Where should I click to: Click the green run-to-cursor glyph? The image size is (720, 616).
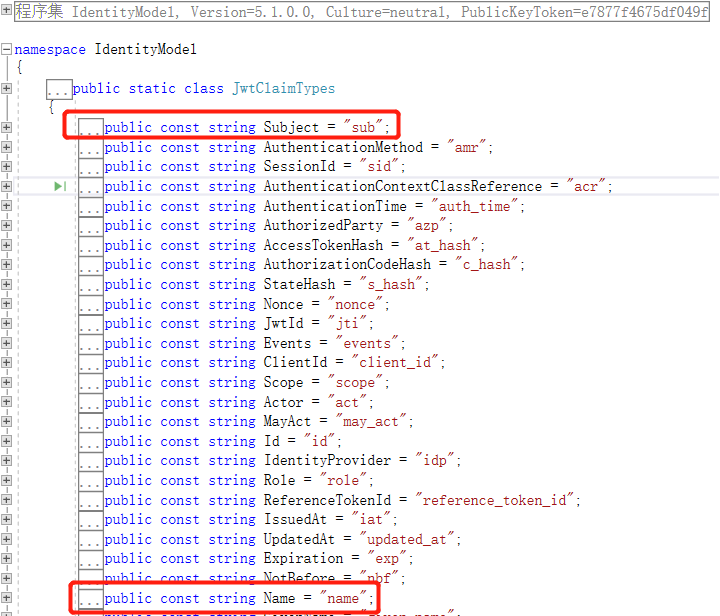pos(60,186)
